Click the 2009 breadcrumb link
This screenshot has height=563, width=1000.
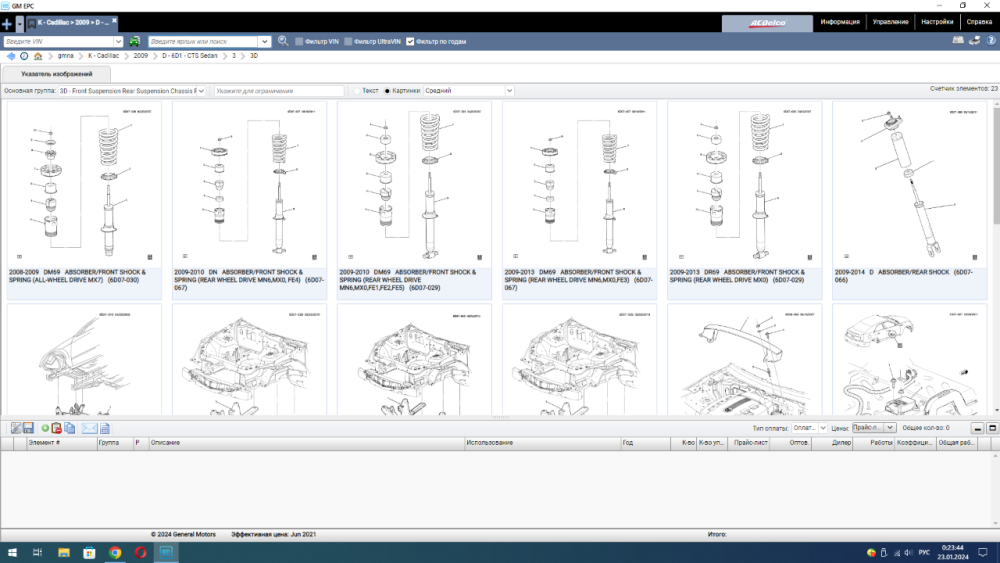point(140,56)
